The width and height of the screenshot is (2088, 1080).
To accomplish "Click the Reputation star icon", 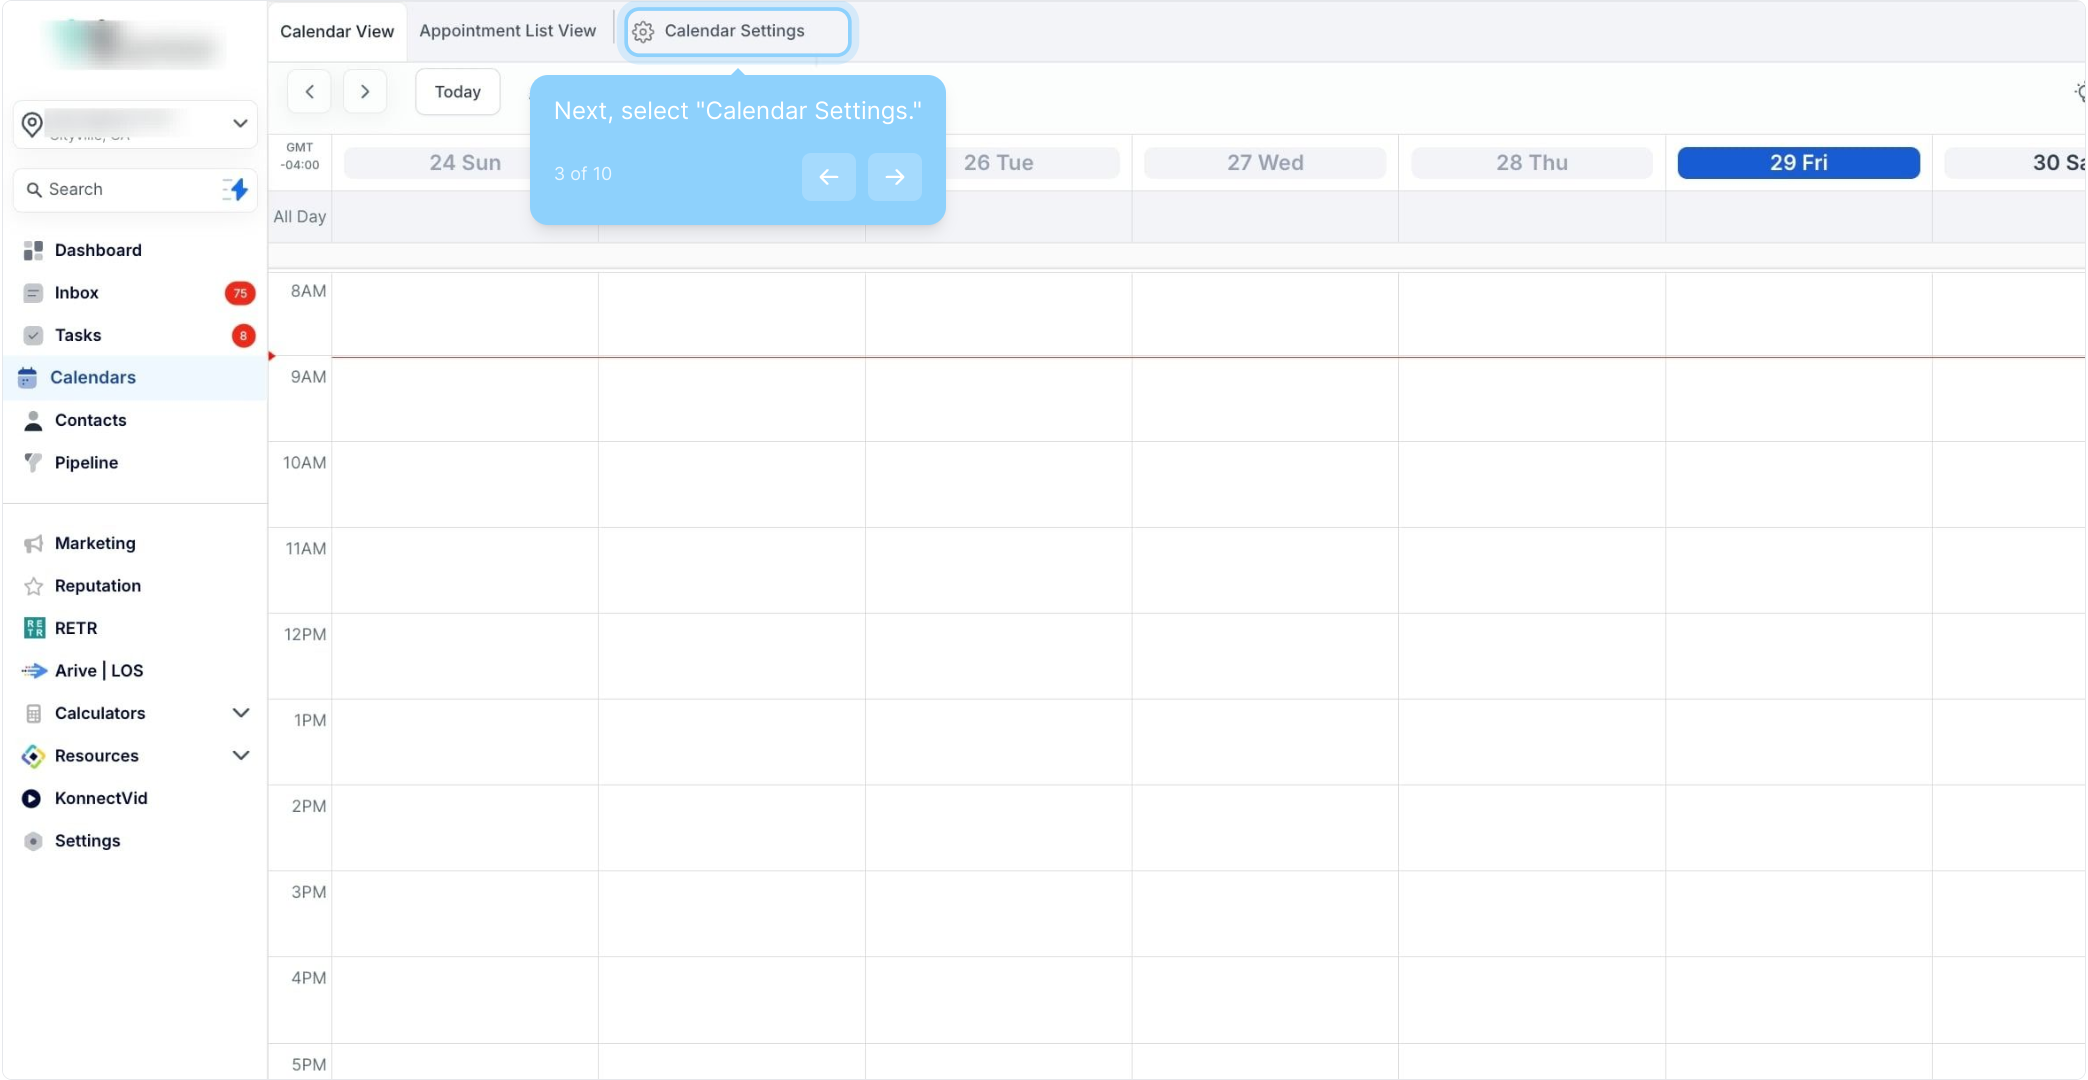I will pyautogui.click(x=33, y=586).
